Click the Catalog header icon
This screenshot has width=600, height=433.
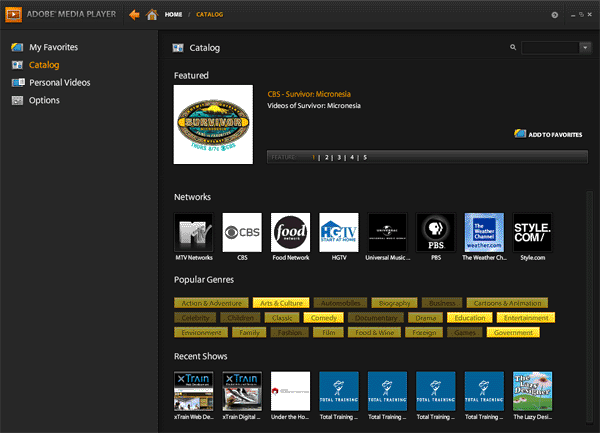[178, 48]
